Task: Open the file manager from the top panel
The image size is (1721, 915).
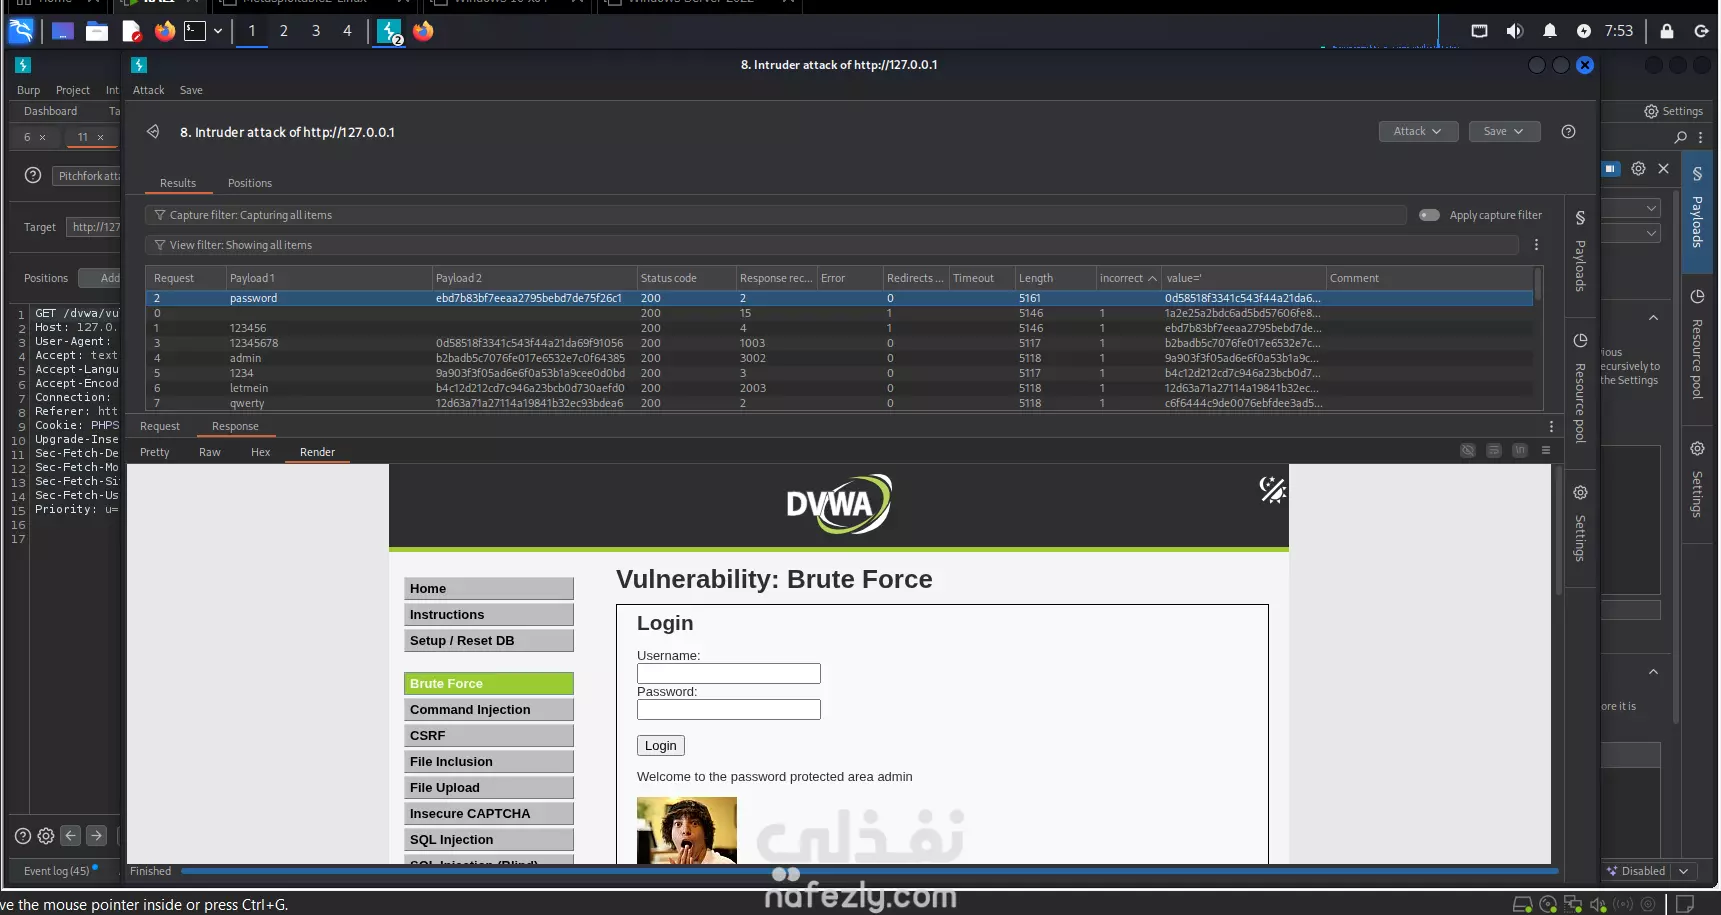Action: pyautogui.click(x=97, y=31)
